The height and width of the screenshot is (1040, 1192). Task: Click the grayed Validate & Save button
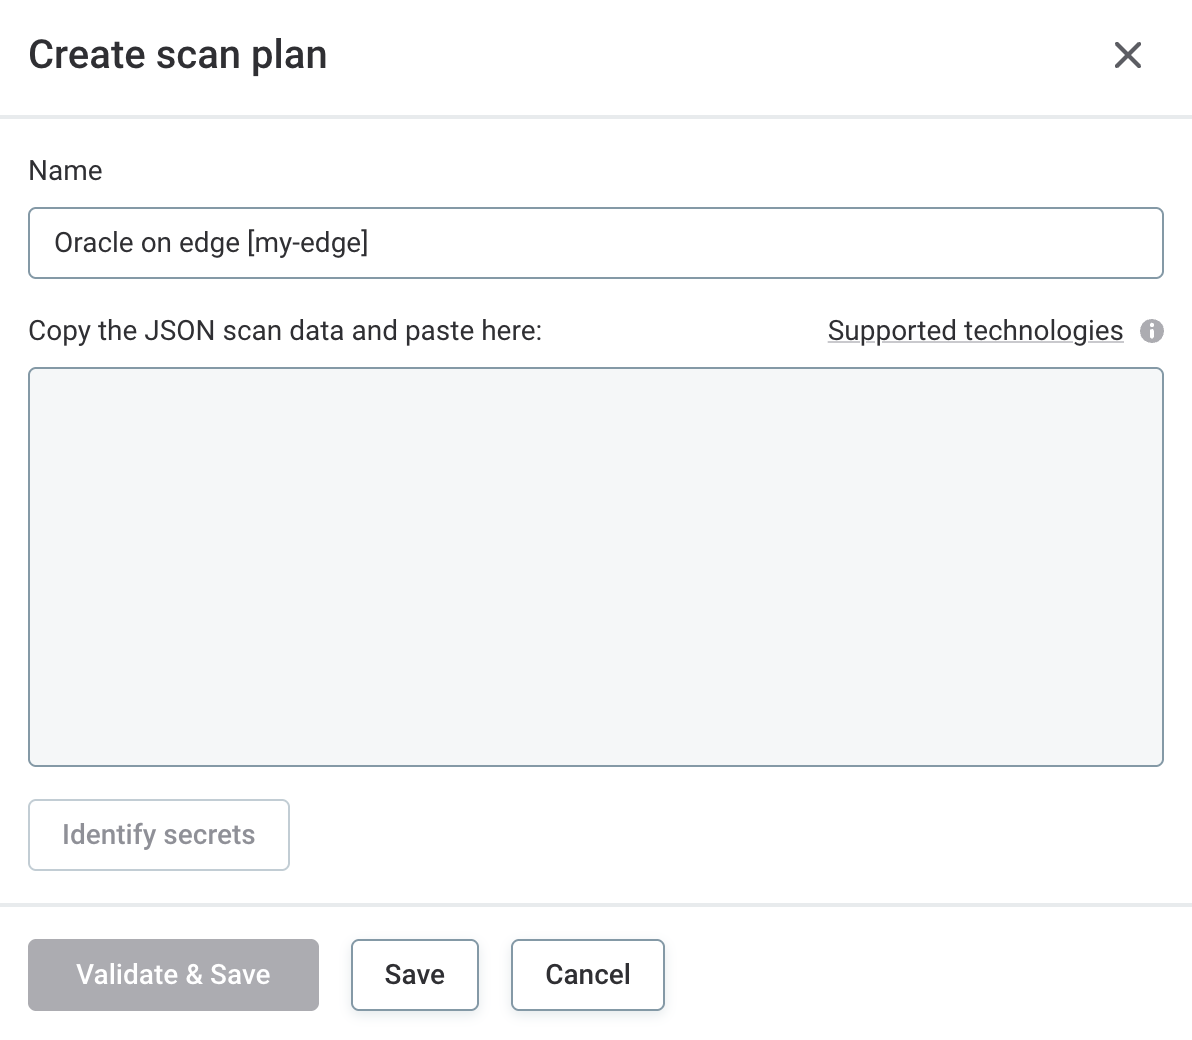pos(173,974)
